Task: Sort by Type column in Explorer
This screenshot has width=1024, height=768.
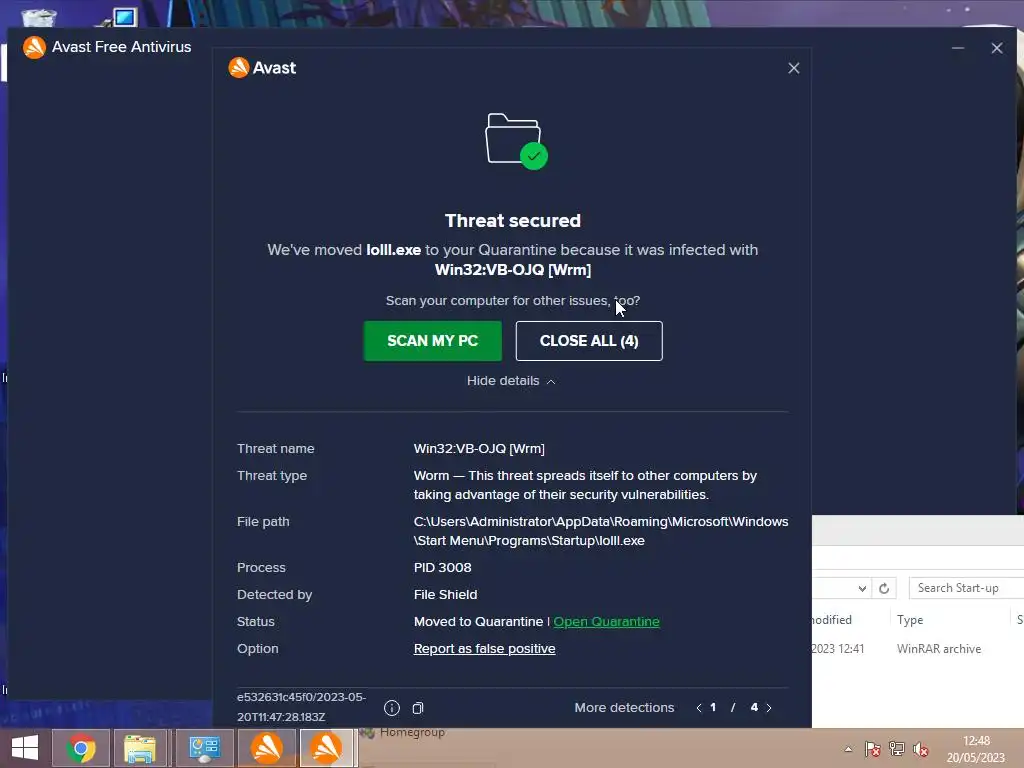Action: [x=910, y=620]
